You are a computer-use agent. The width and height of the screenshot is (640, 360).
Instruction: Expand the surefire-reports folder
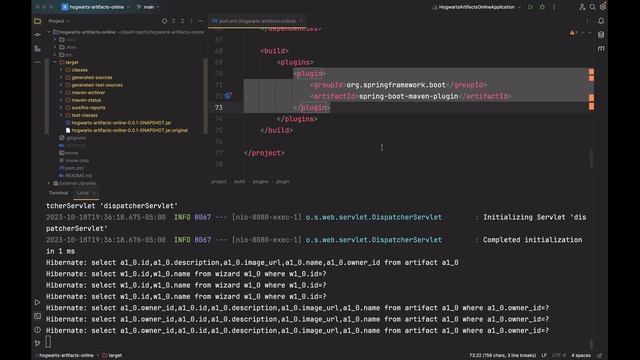(x=61, y=108)
